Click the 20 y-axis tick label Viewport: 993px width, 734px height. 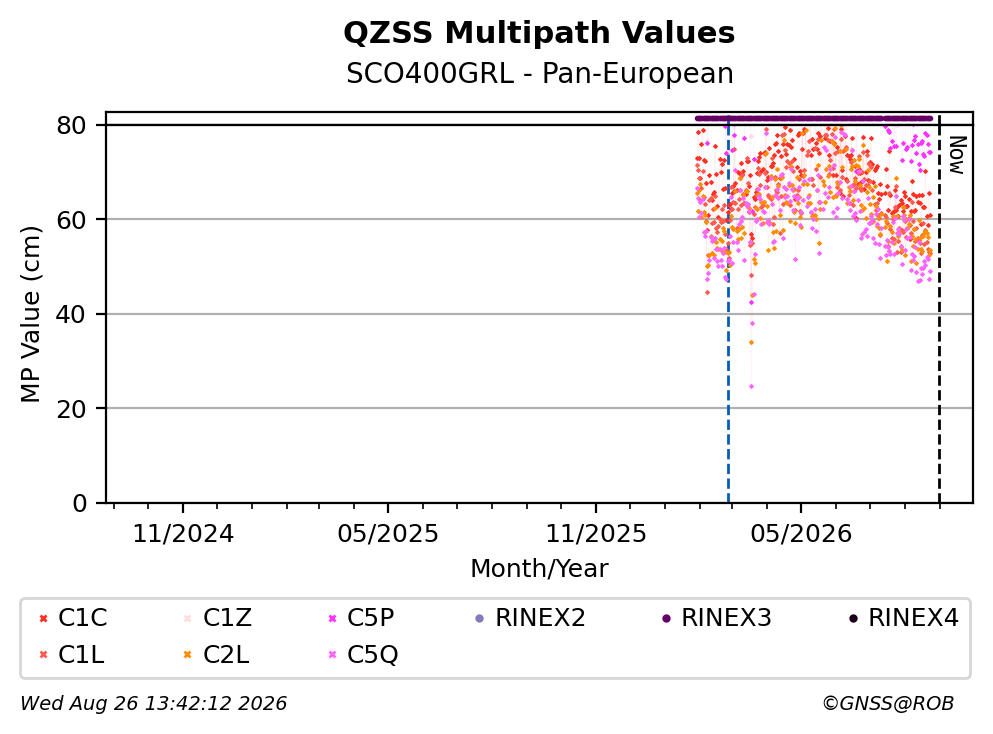tap(72, 408)
